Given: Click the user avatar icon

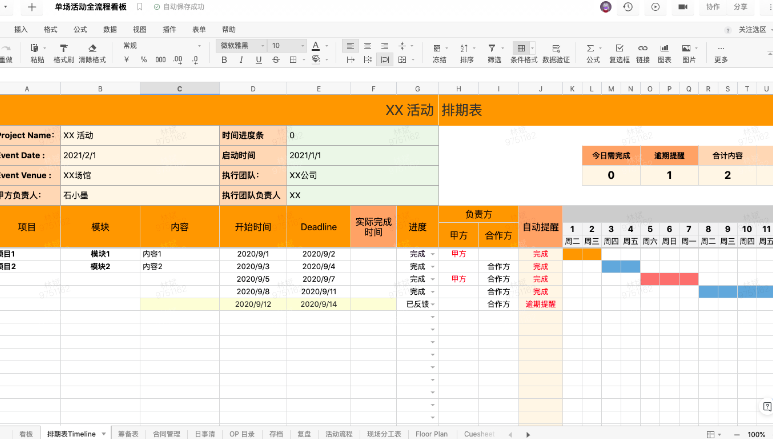Looking at the screenshot, I should tap(606, 7).
